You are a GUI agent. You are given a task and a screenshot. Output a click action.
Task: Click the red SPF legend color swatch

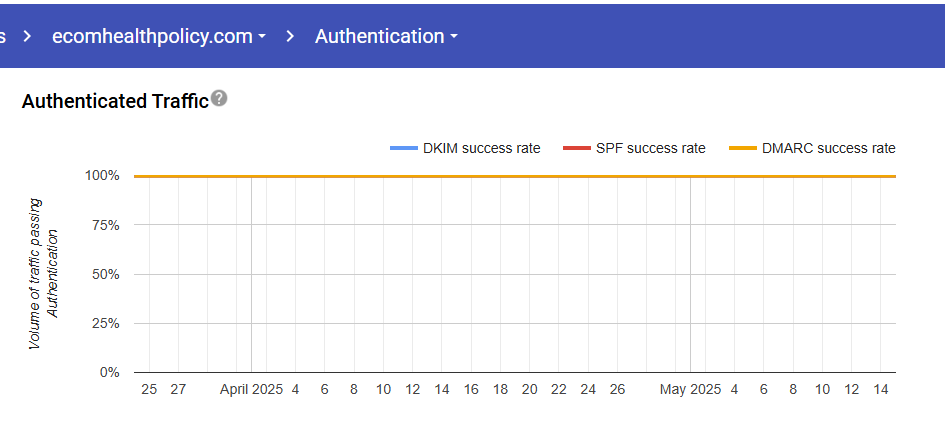pyautogui.click(x=576, y=149)
